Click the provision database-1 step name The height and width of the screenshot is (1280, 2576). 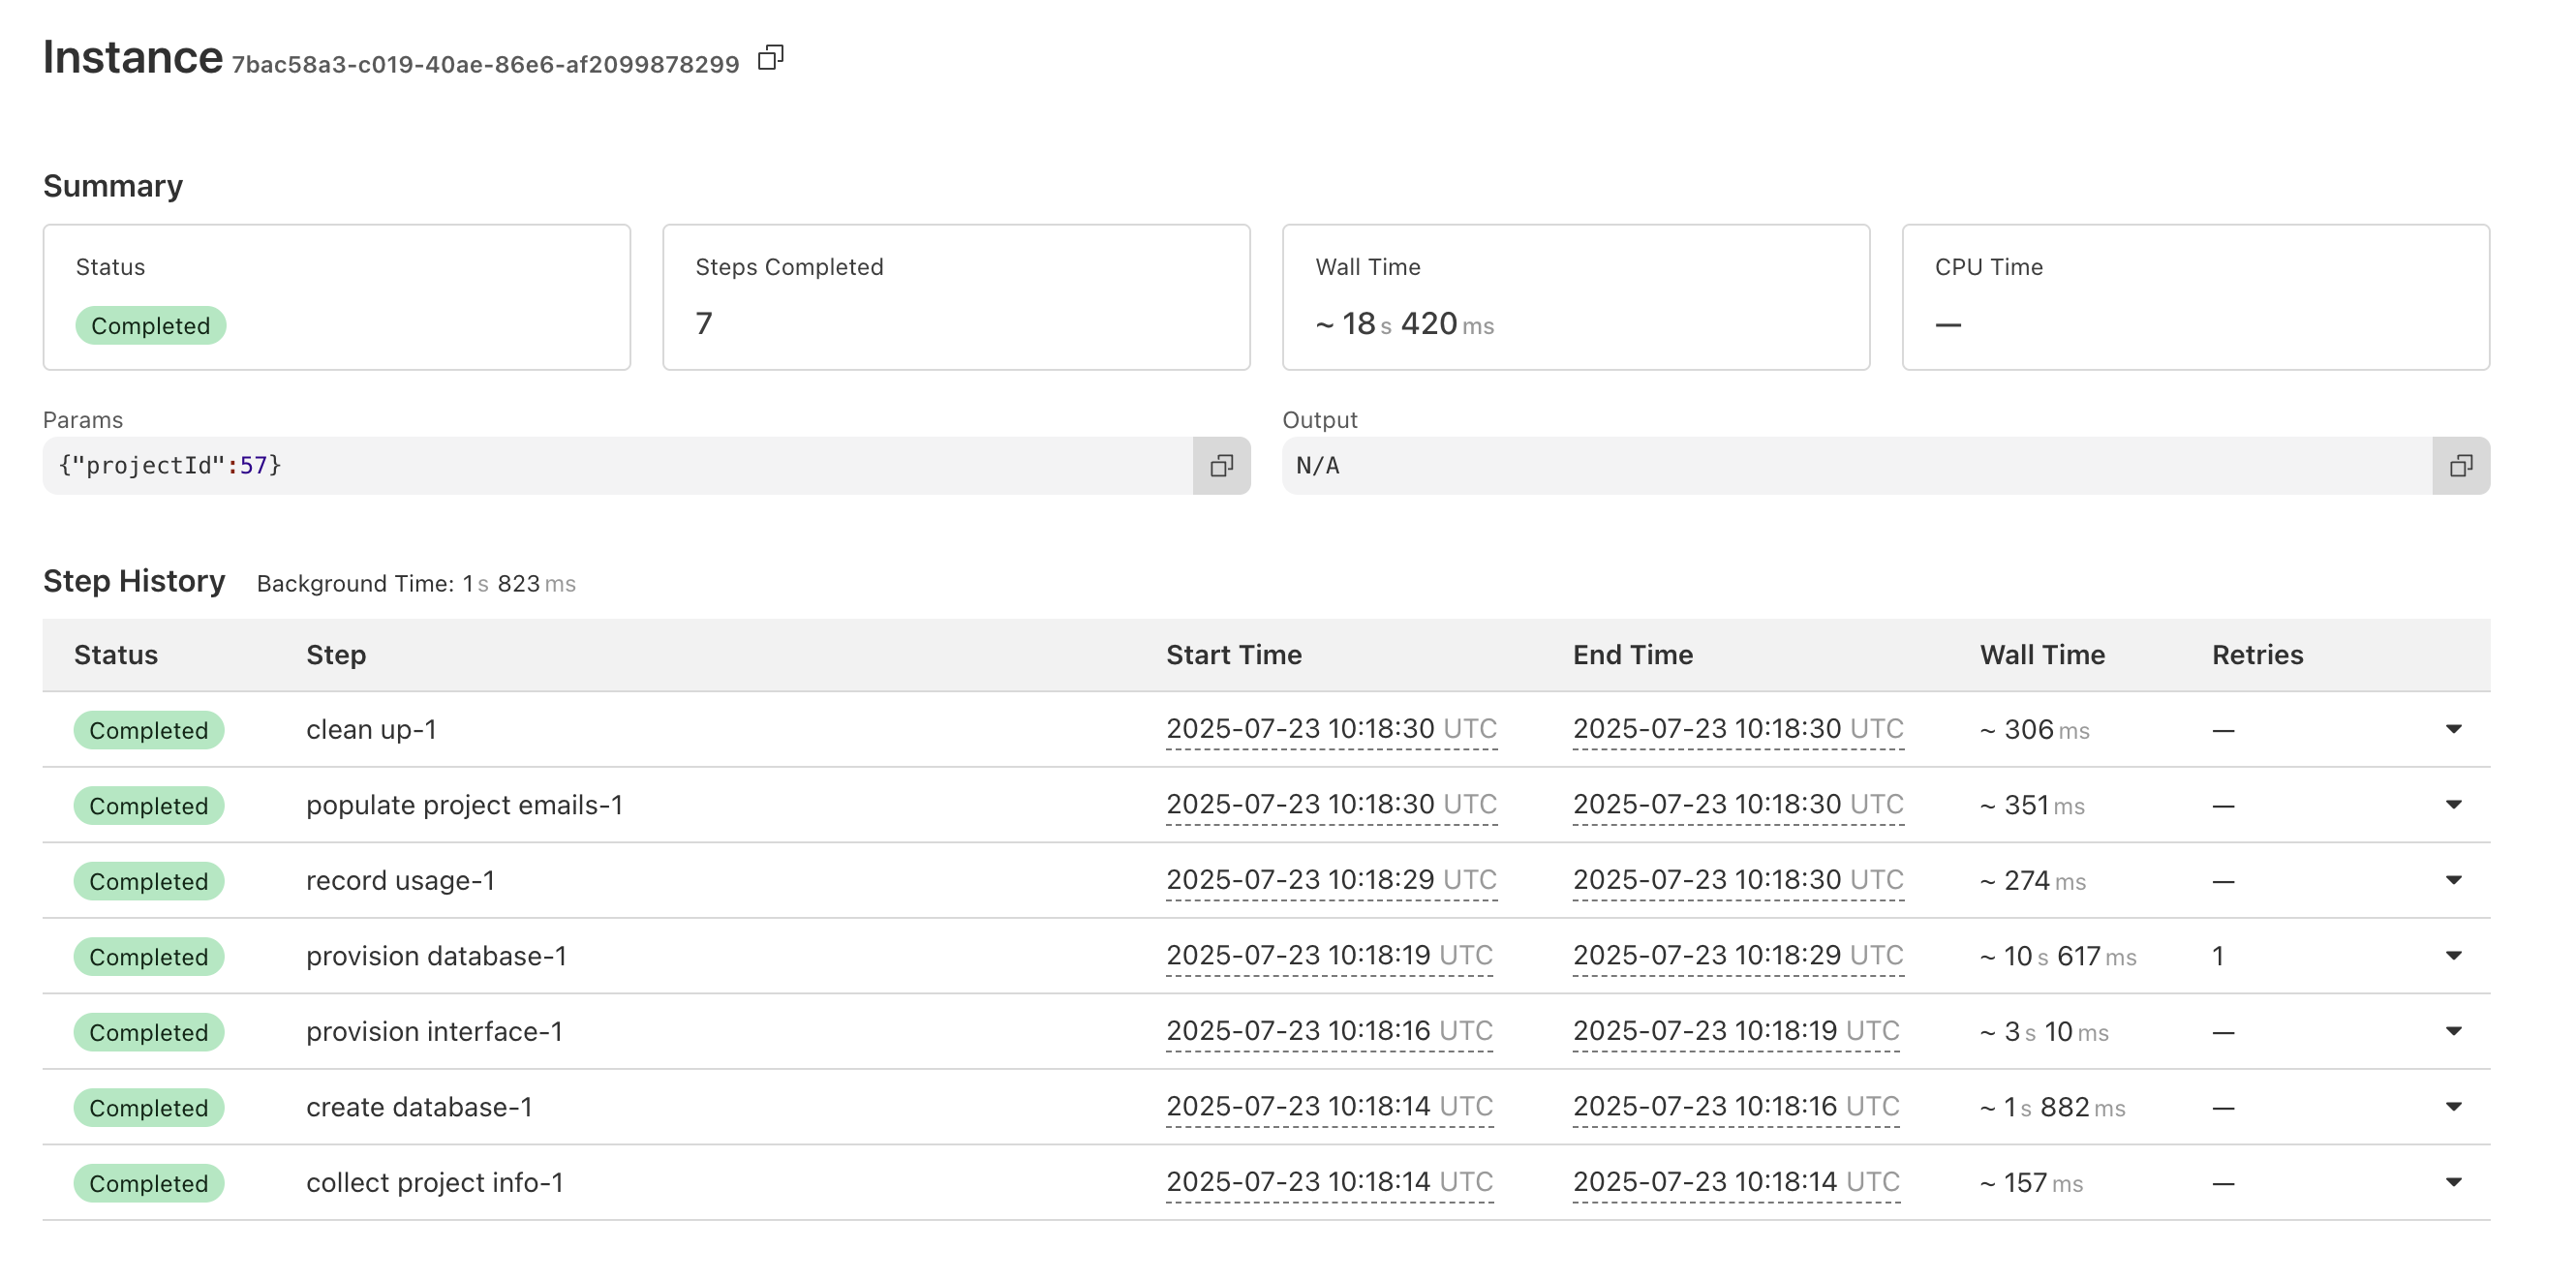pos(436,956)
